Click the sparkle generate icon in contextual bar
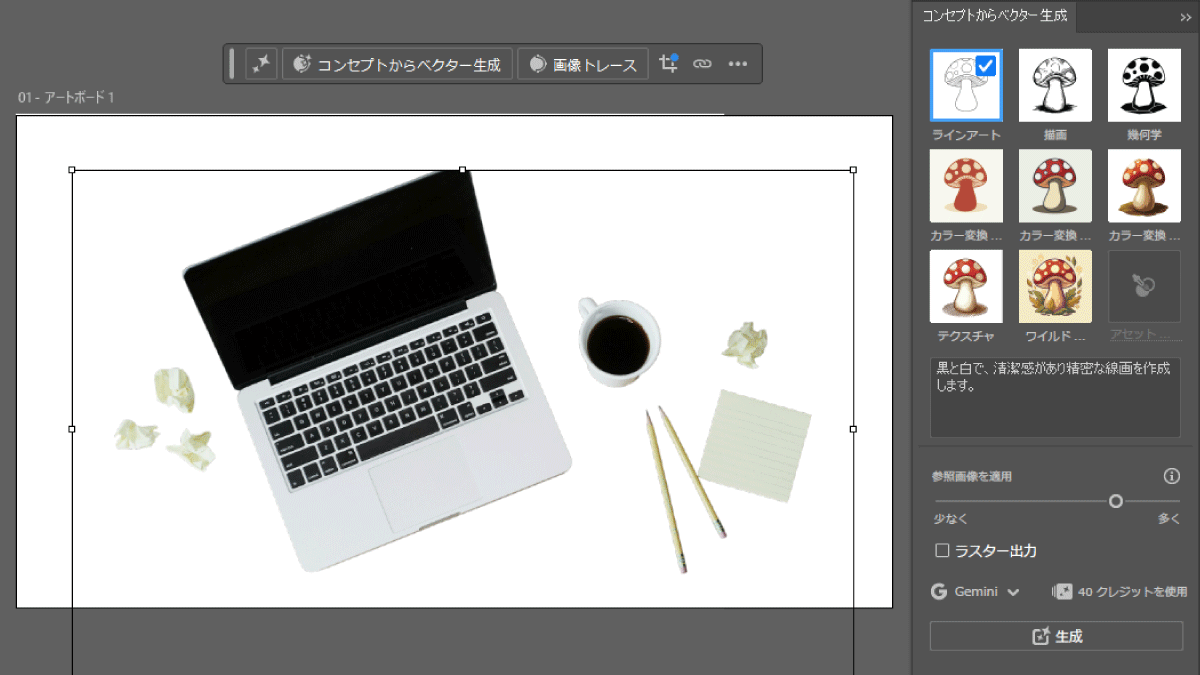The height and width of the screenshot is (675, 1200). pos(261,64)
